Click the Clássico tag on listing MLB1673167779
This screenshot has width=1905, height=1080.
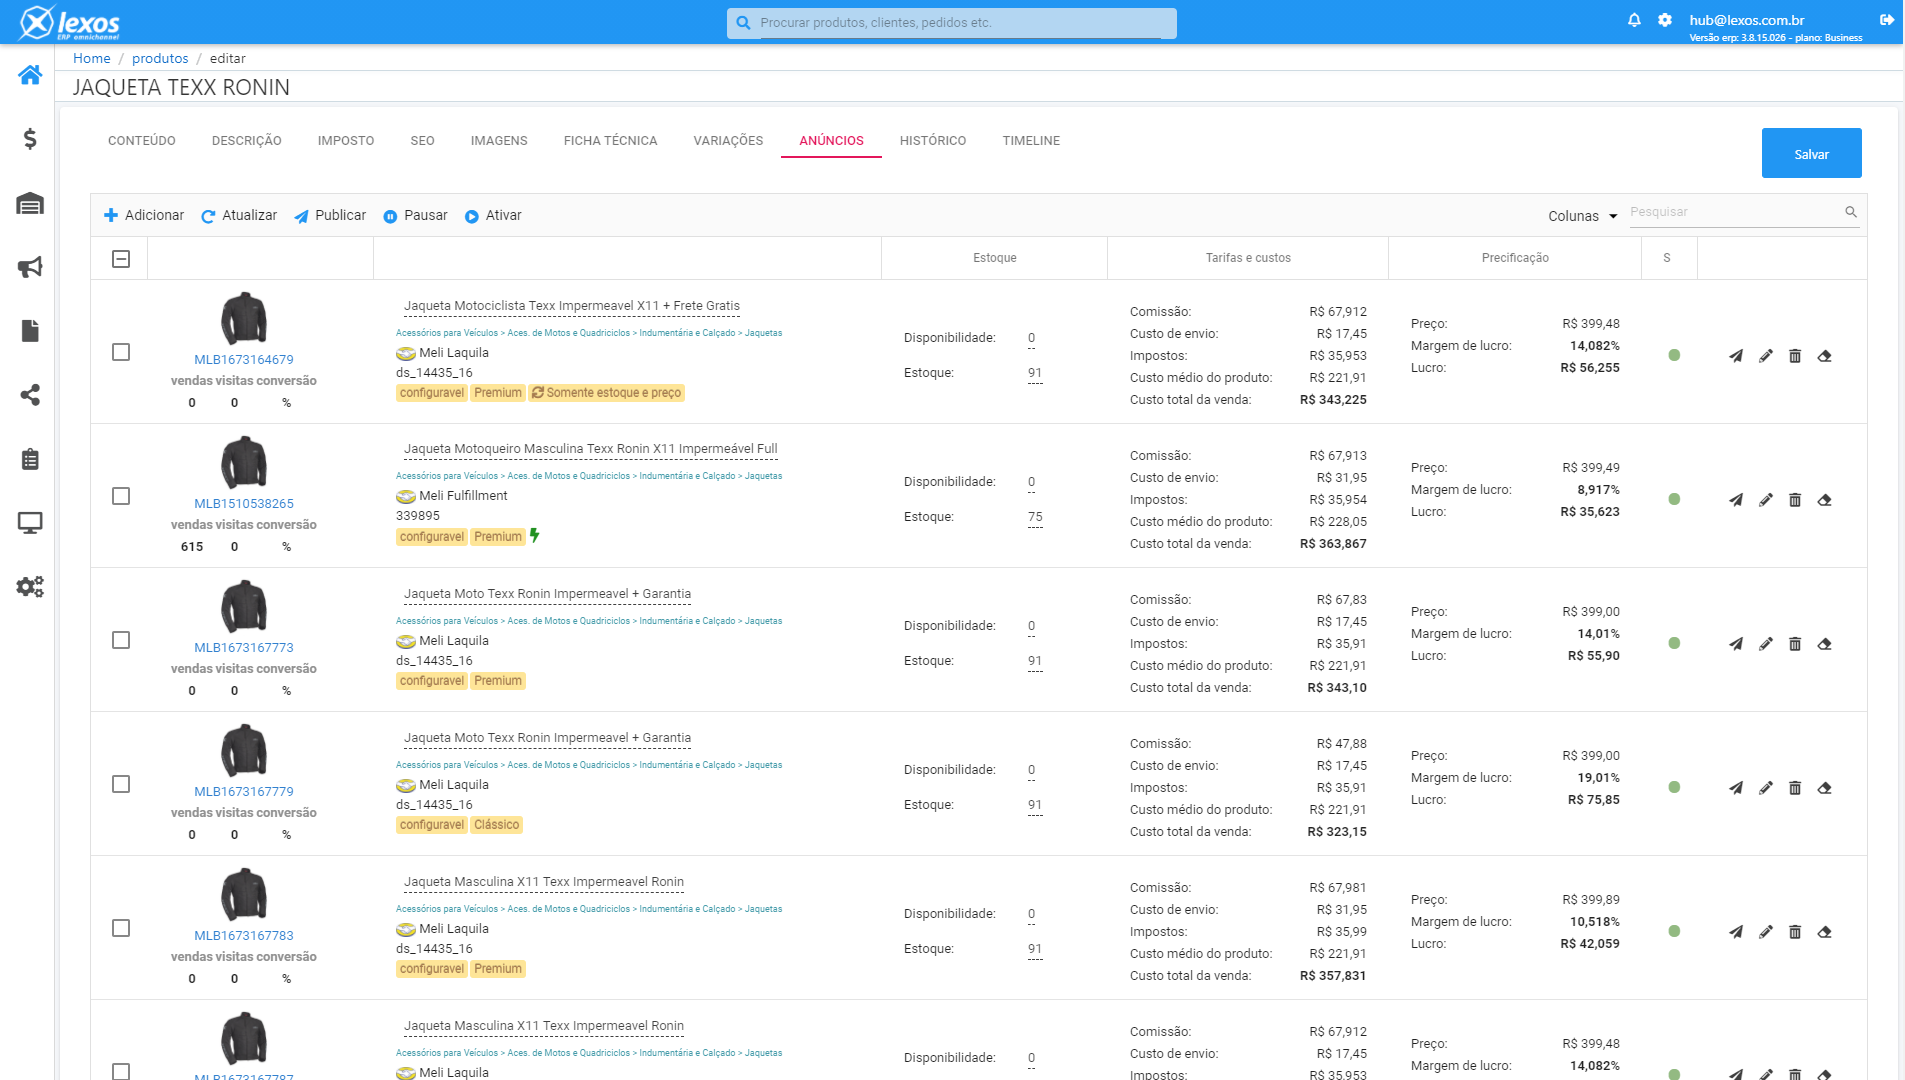[x=497, y=825]
